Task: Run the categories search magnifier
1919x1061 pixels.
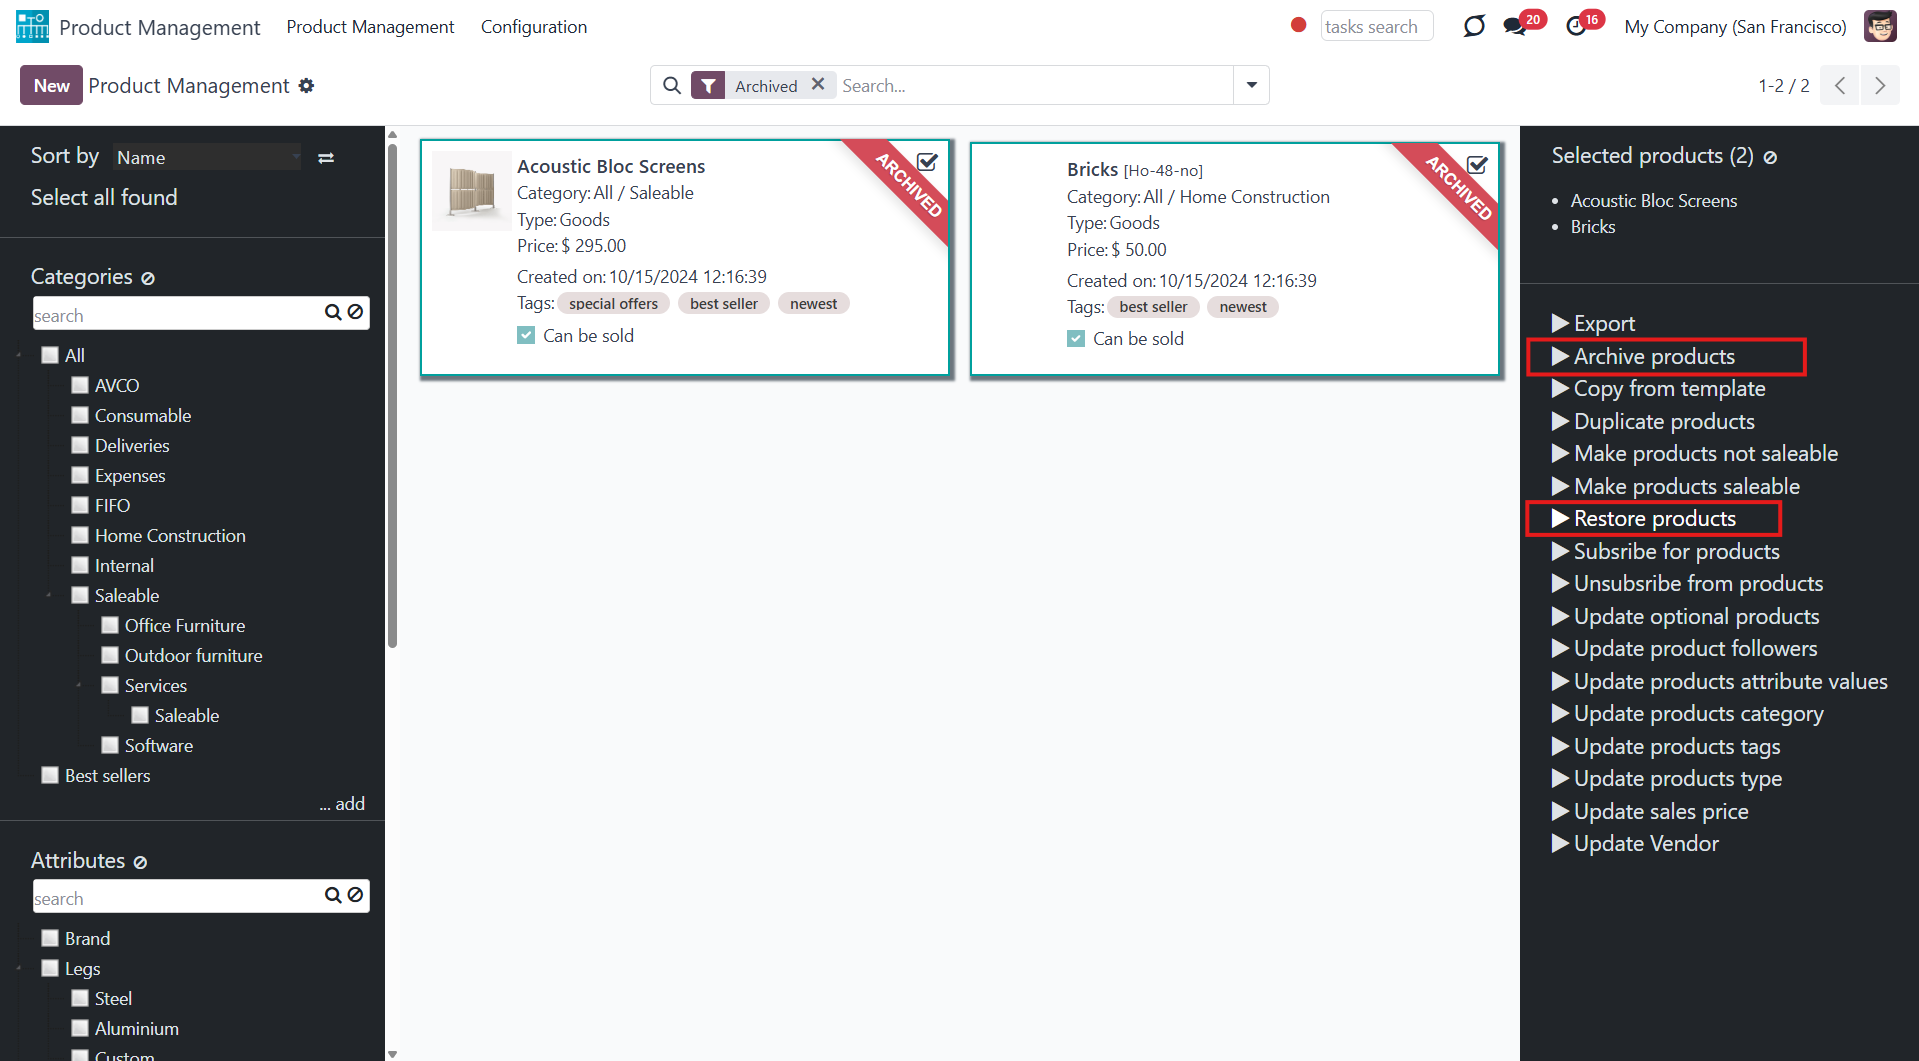Action: (333, 313)
